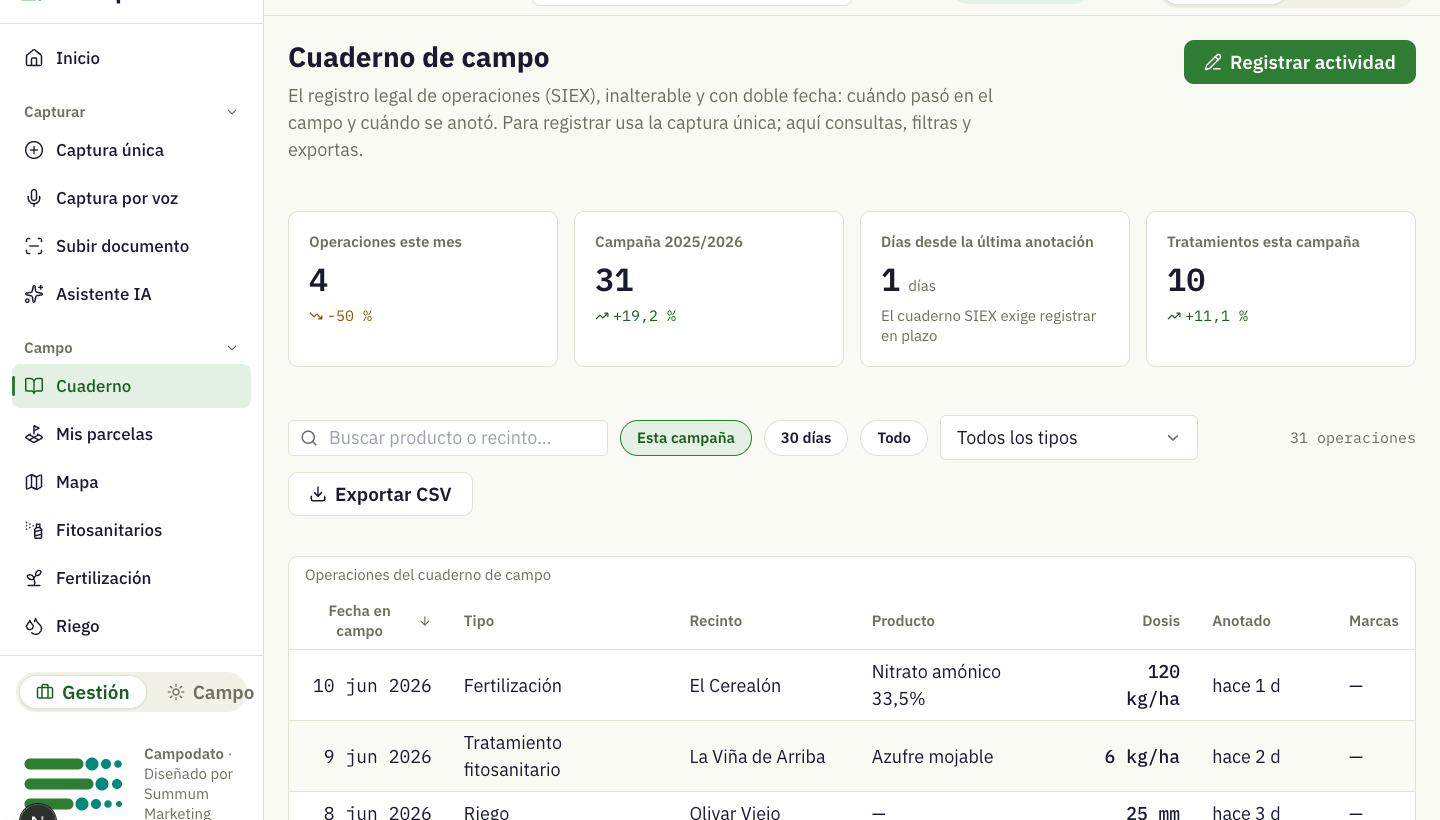Click the Registrar actividad button
Image resolution: width=1440 pixels, height=820 pixels.
[1300, 62]
